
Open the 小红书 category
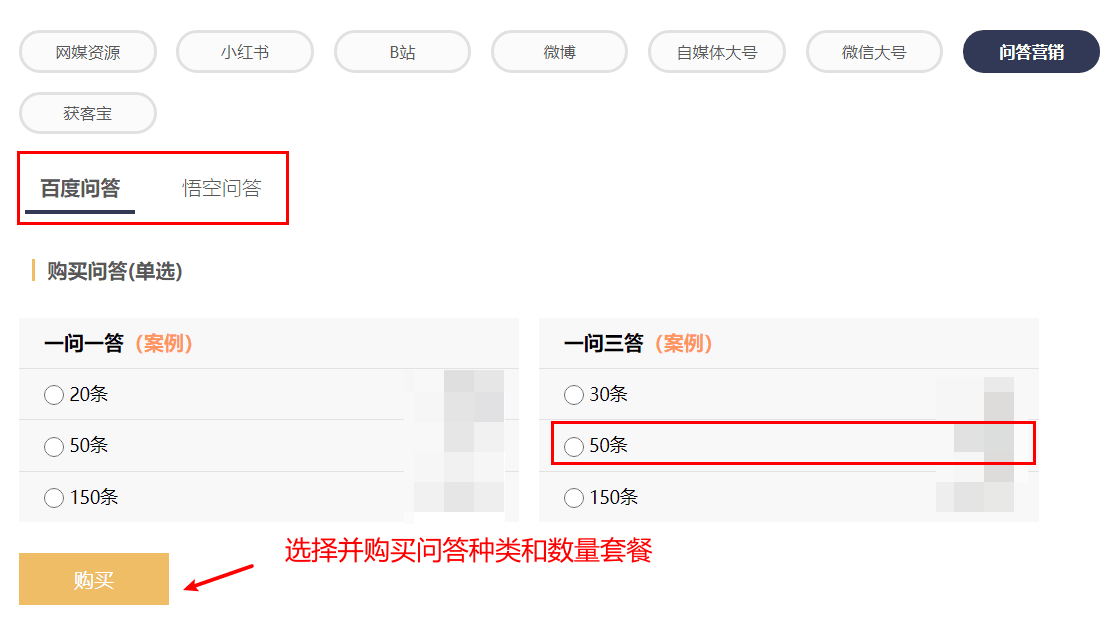coord(245,52)
